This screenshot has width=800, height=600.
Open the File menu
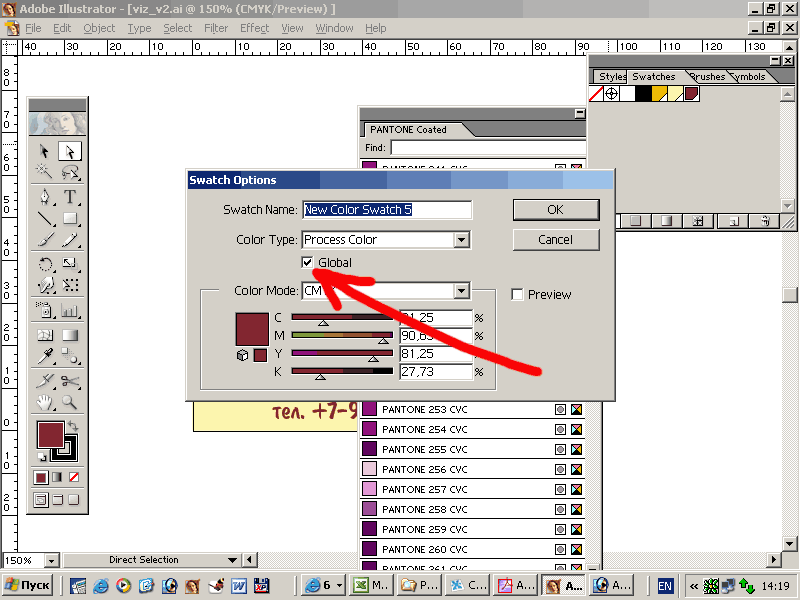coord(33,28)
